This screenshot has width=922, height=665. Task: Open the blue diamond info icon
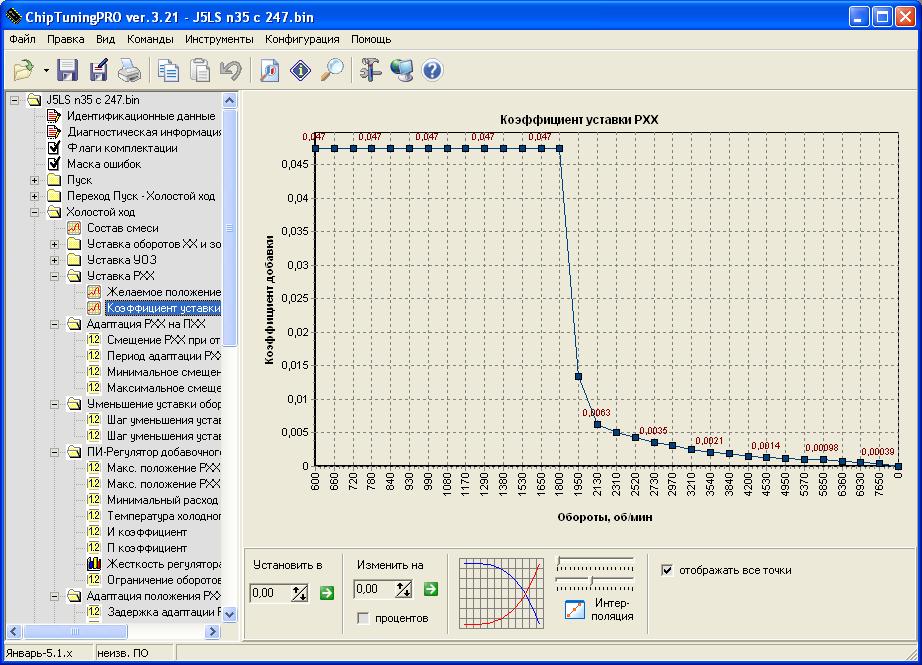300,70
